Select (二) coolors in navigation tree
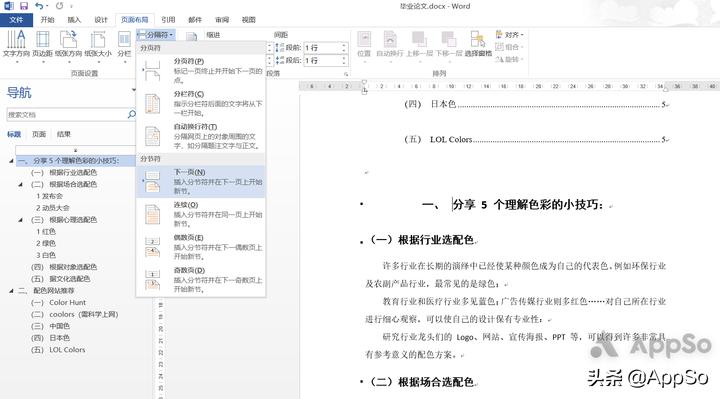The image size is (720, 399). click(x=74, y=315)
